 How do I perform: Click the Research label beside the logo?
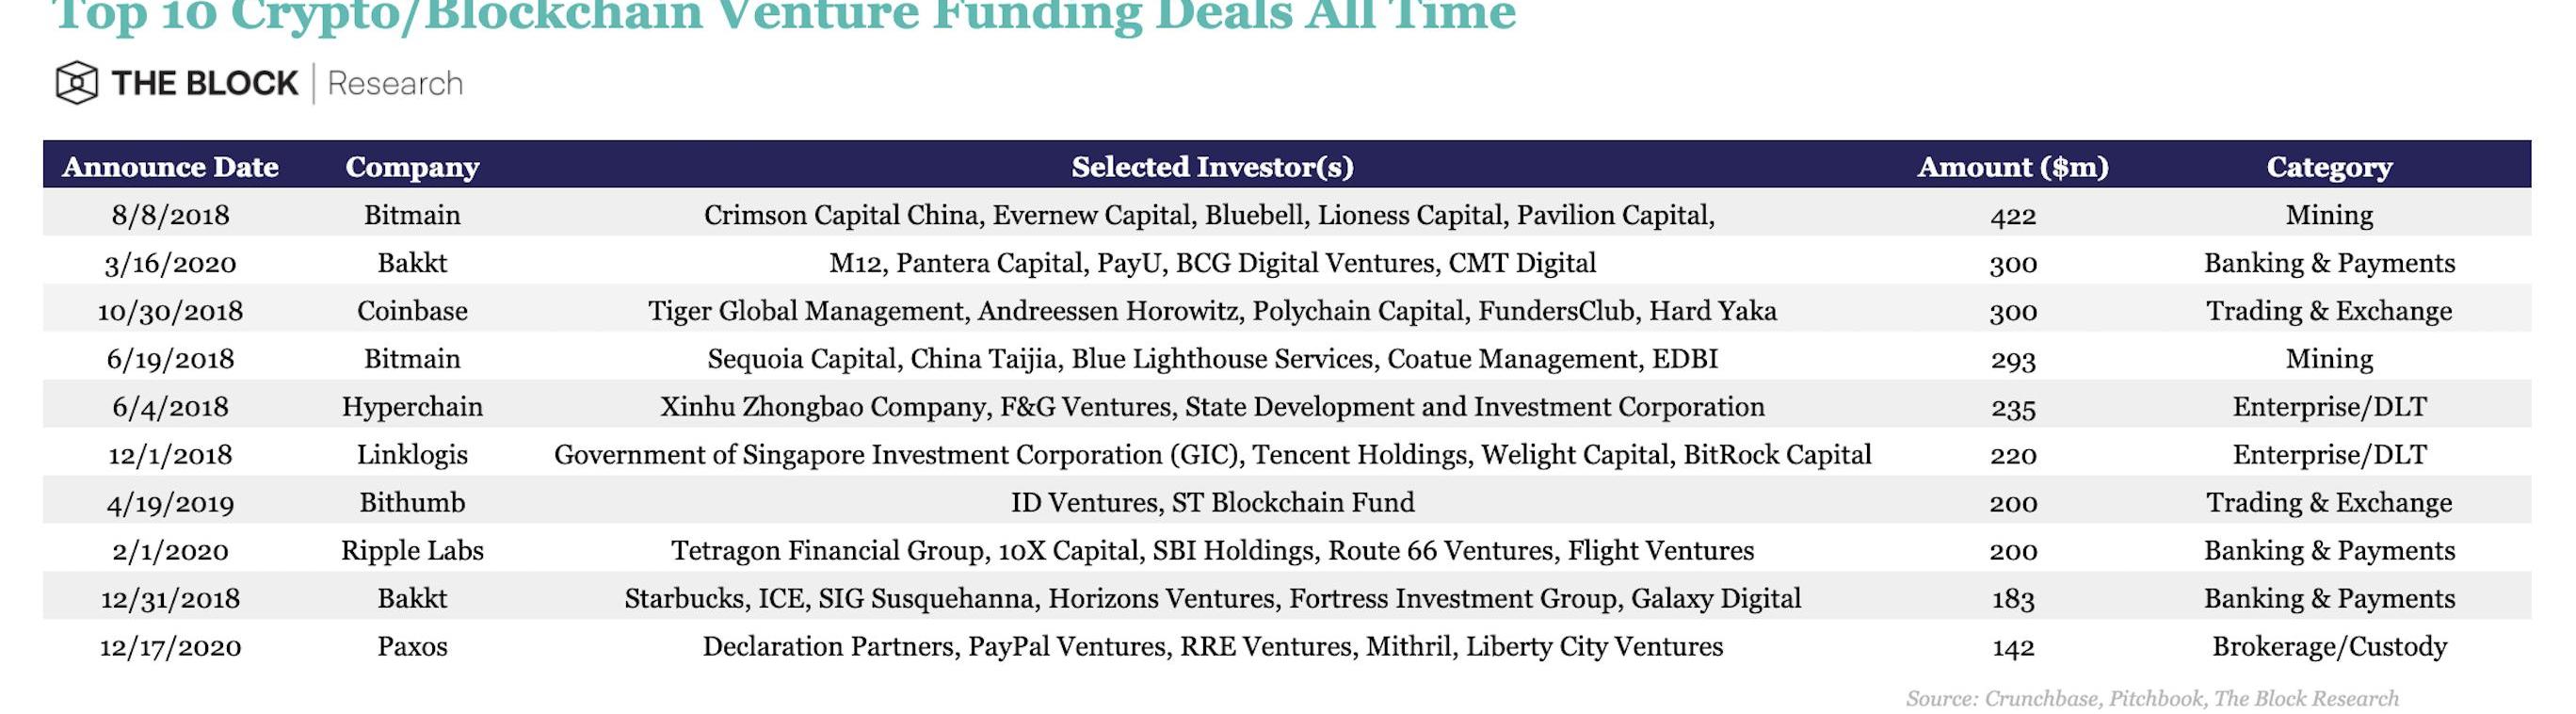(x=395, y=83)
